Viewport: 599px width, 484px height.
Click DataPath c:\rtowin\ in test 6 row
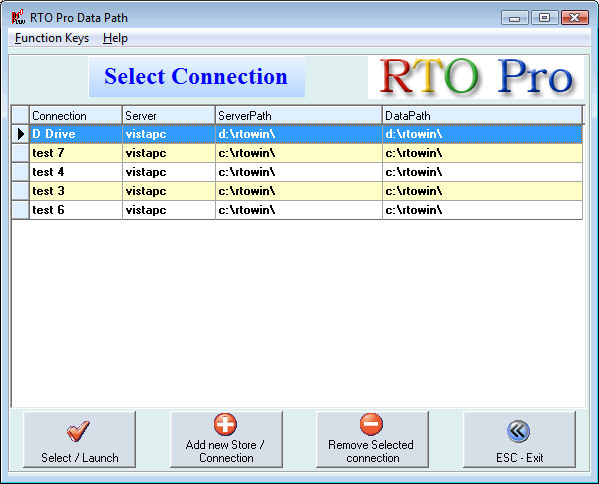482,210
